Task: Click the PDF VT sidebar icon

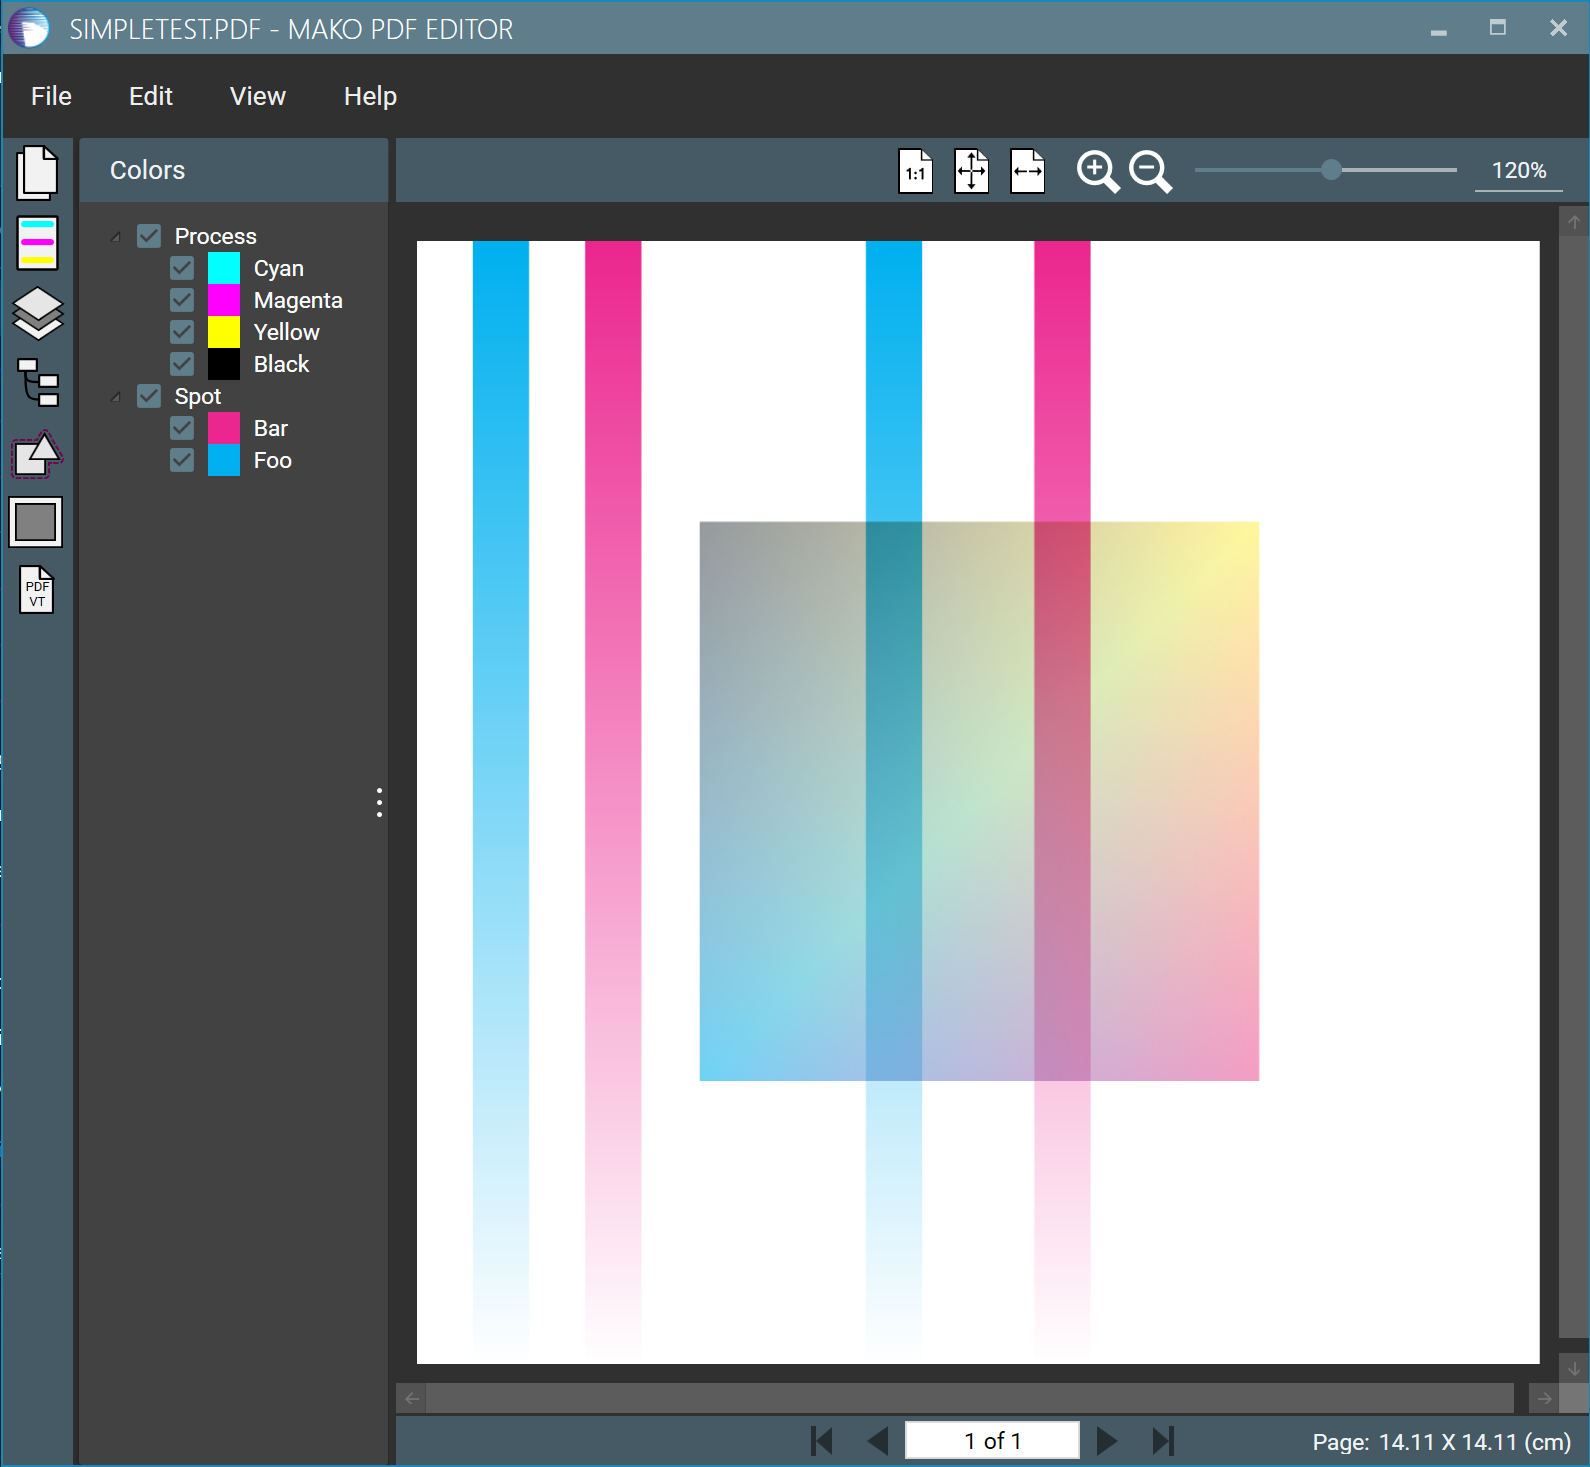Action: tap(37, 590)
